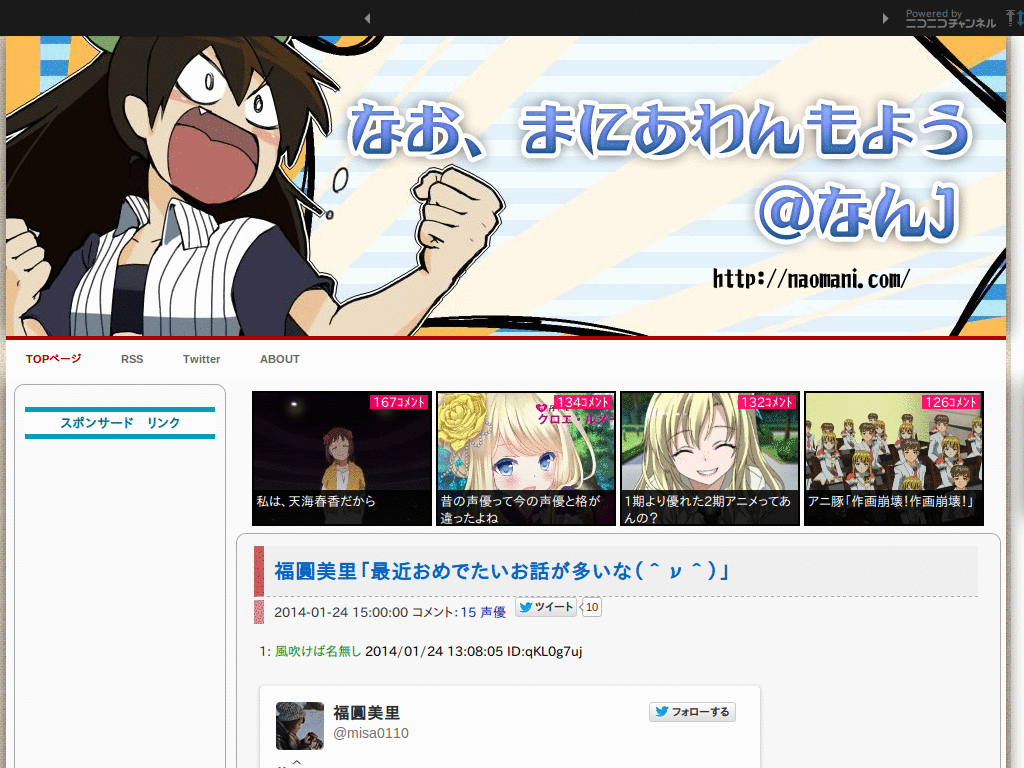Image resolution: width=1024 pixels, height=768 pixels.
Task: Open thumbnail 昔の声優って今の声優と格が違ったよね
Action: [x=526, y=458]
